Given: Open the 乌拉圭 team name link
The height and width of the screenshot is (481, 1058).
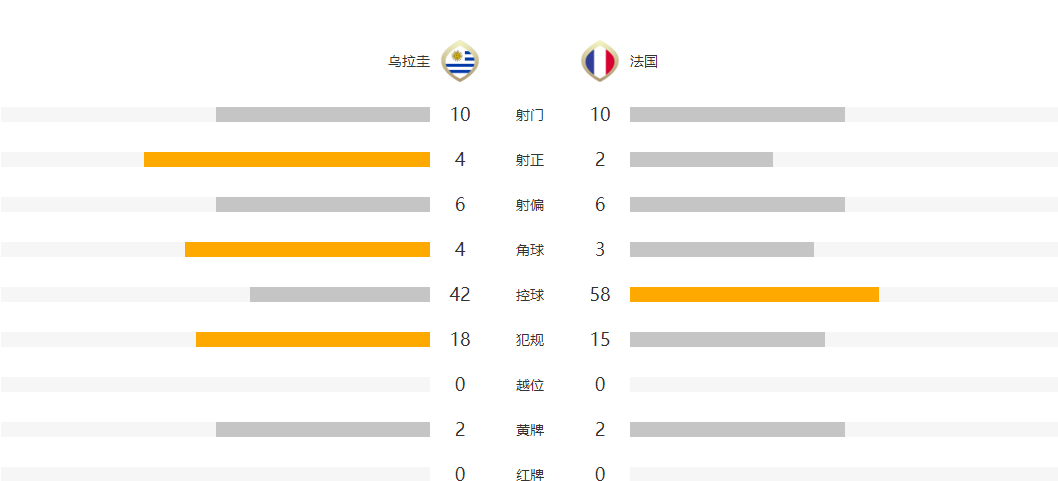Looking at the screenshot, I should pyautogui.click(x=409, y=62).
